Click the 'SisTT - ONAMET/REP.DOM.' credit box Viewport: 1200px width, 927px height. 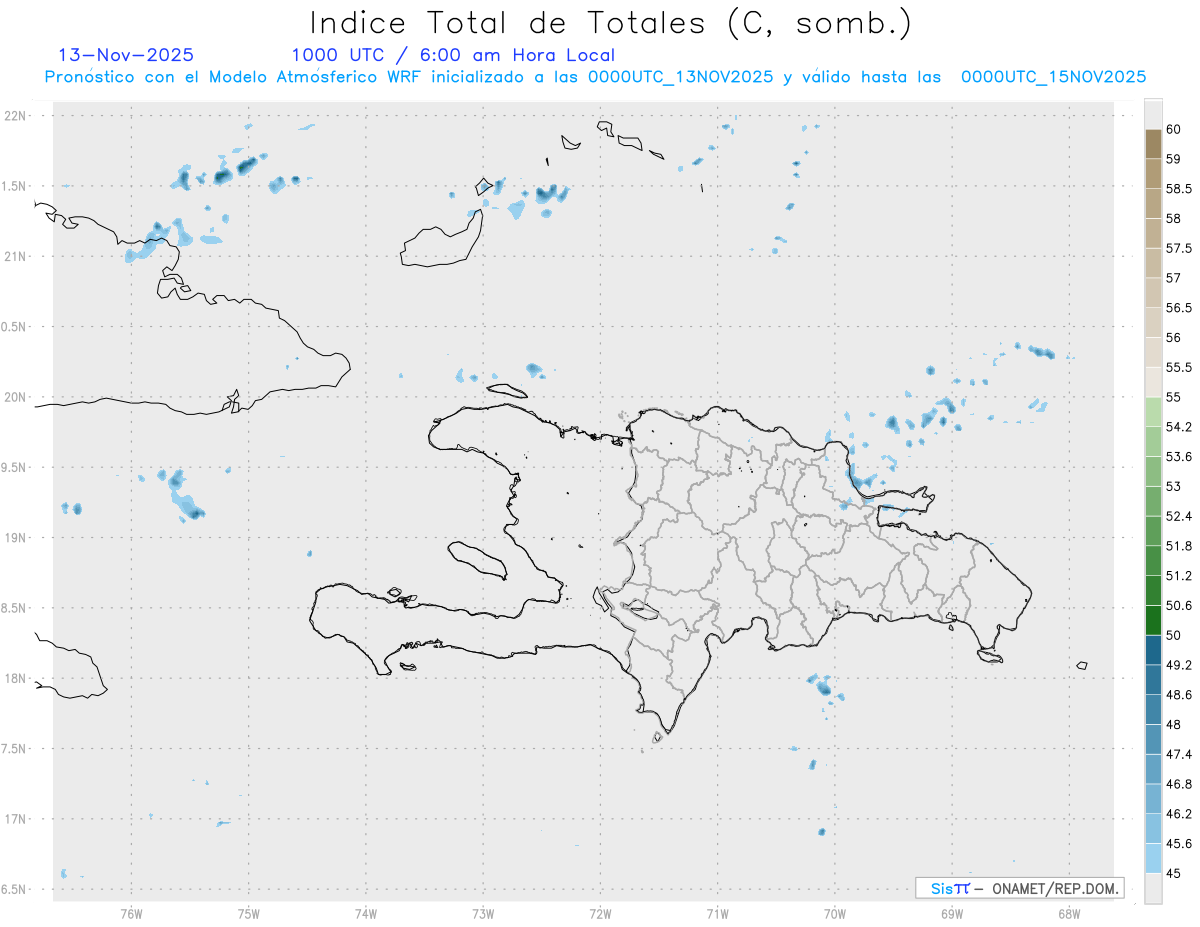click(1019, 888)
